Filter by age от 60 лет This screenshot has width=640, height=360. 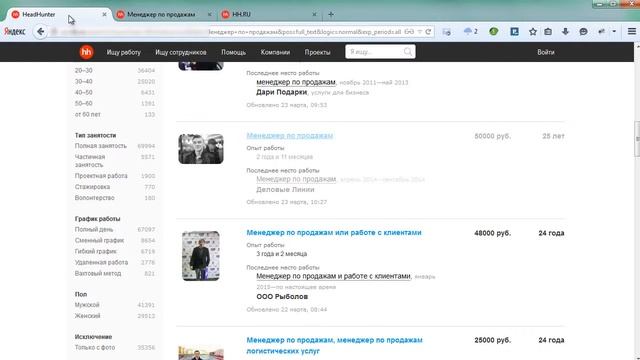pyautogui.click(x=88, y=115)
